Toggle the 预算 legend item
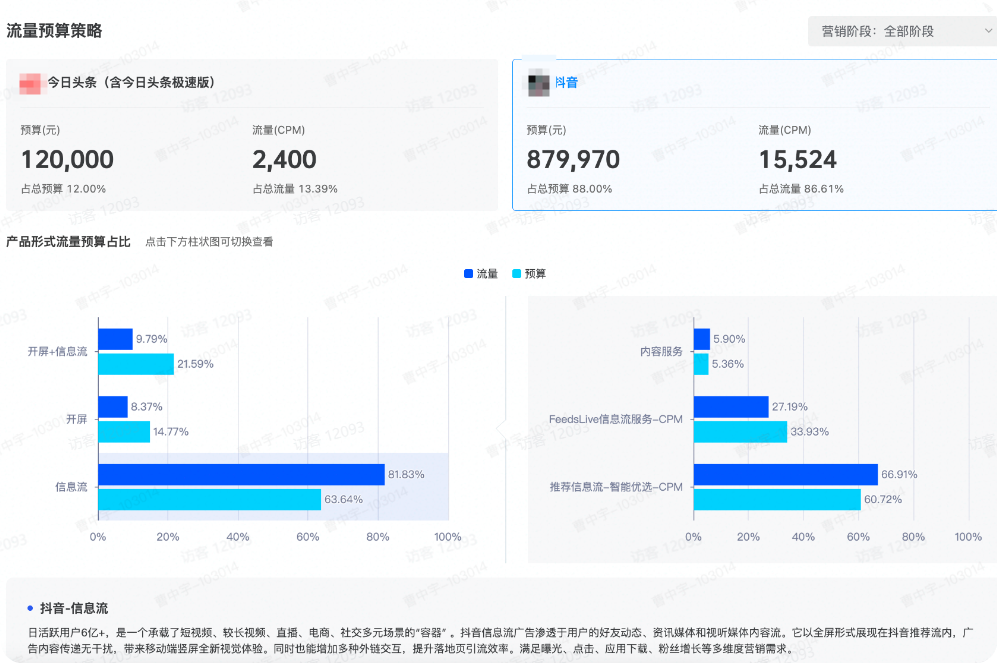The width and height of the screenshot is (997, 663). tap(529, 273)
